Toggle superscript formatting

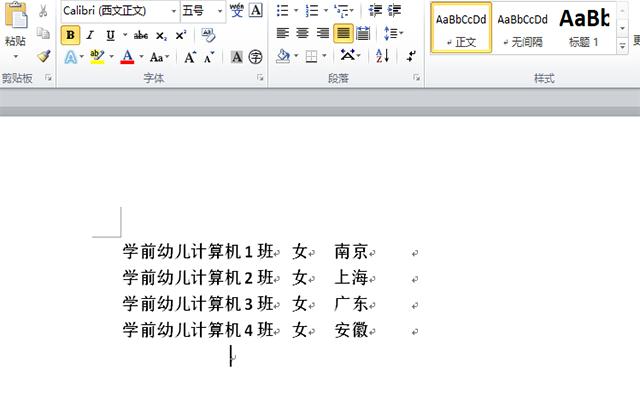click(181, 36)
